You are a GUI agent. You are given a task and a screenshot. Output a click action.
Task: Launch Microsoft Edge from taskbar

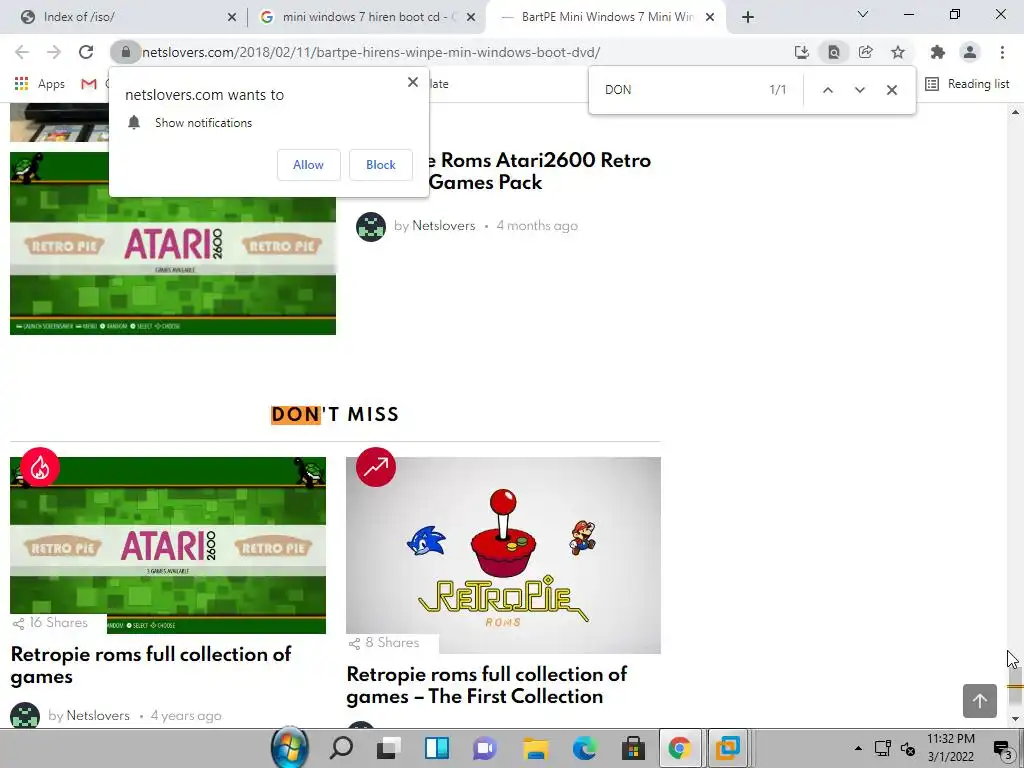pos(584,748)
